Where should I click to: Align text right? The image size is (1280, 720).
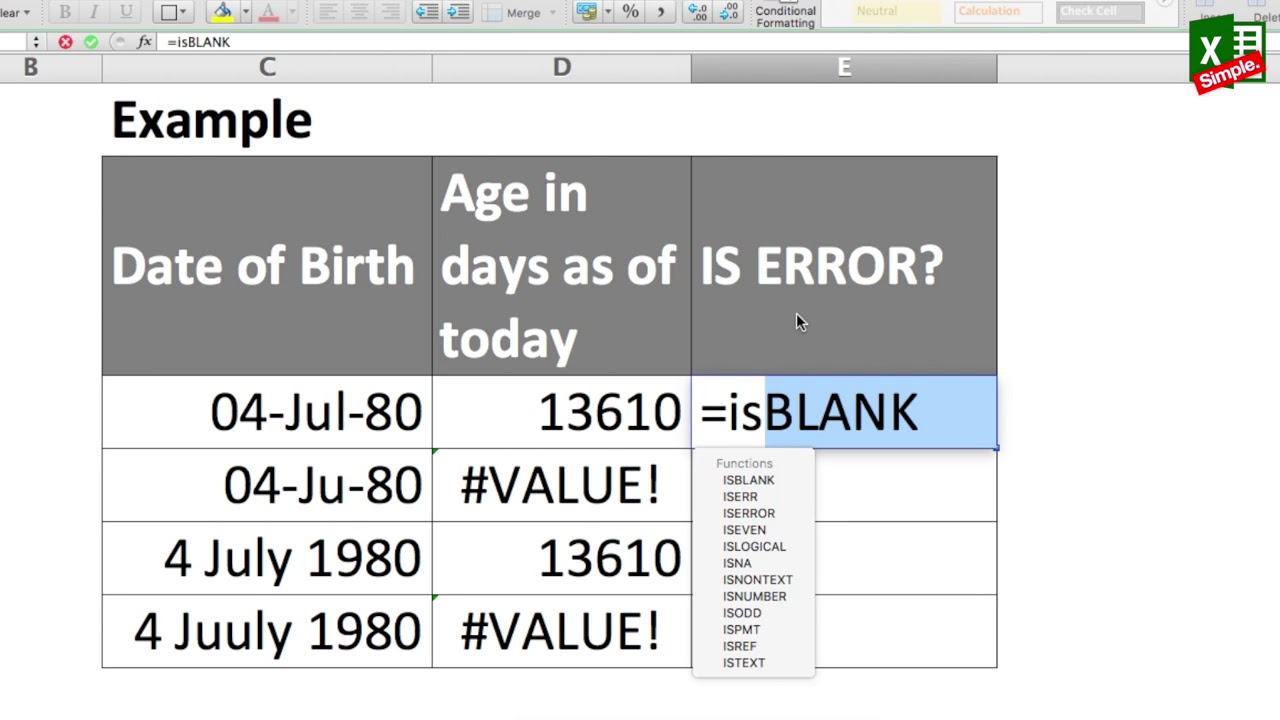[390, 12]
